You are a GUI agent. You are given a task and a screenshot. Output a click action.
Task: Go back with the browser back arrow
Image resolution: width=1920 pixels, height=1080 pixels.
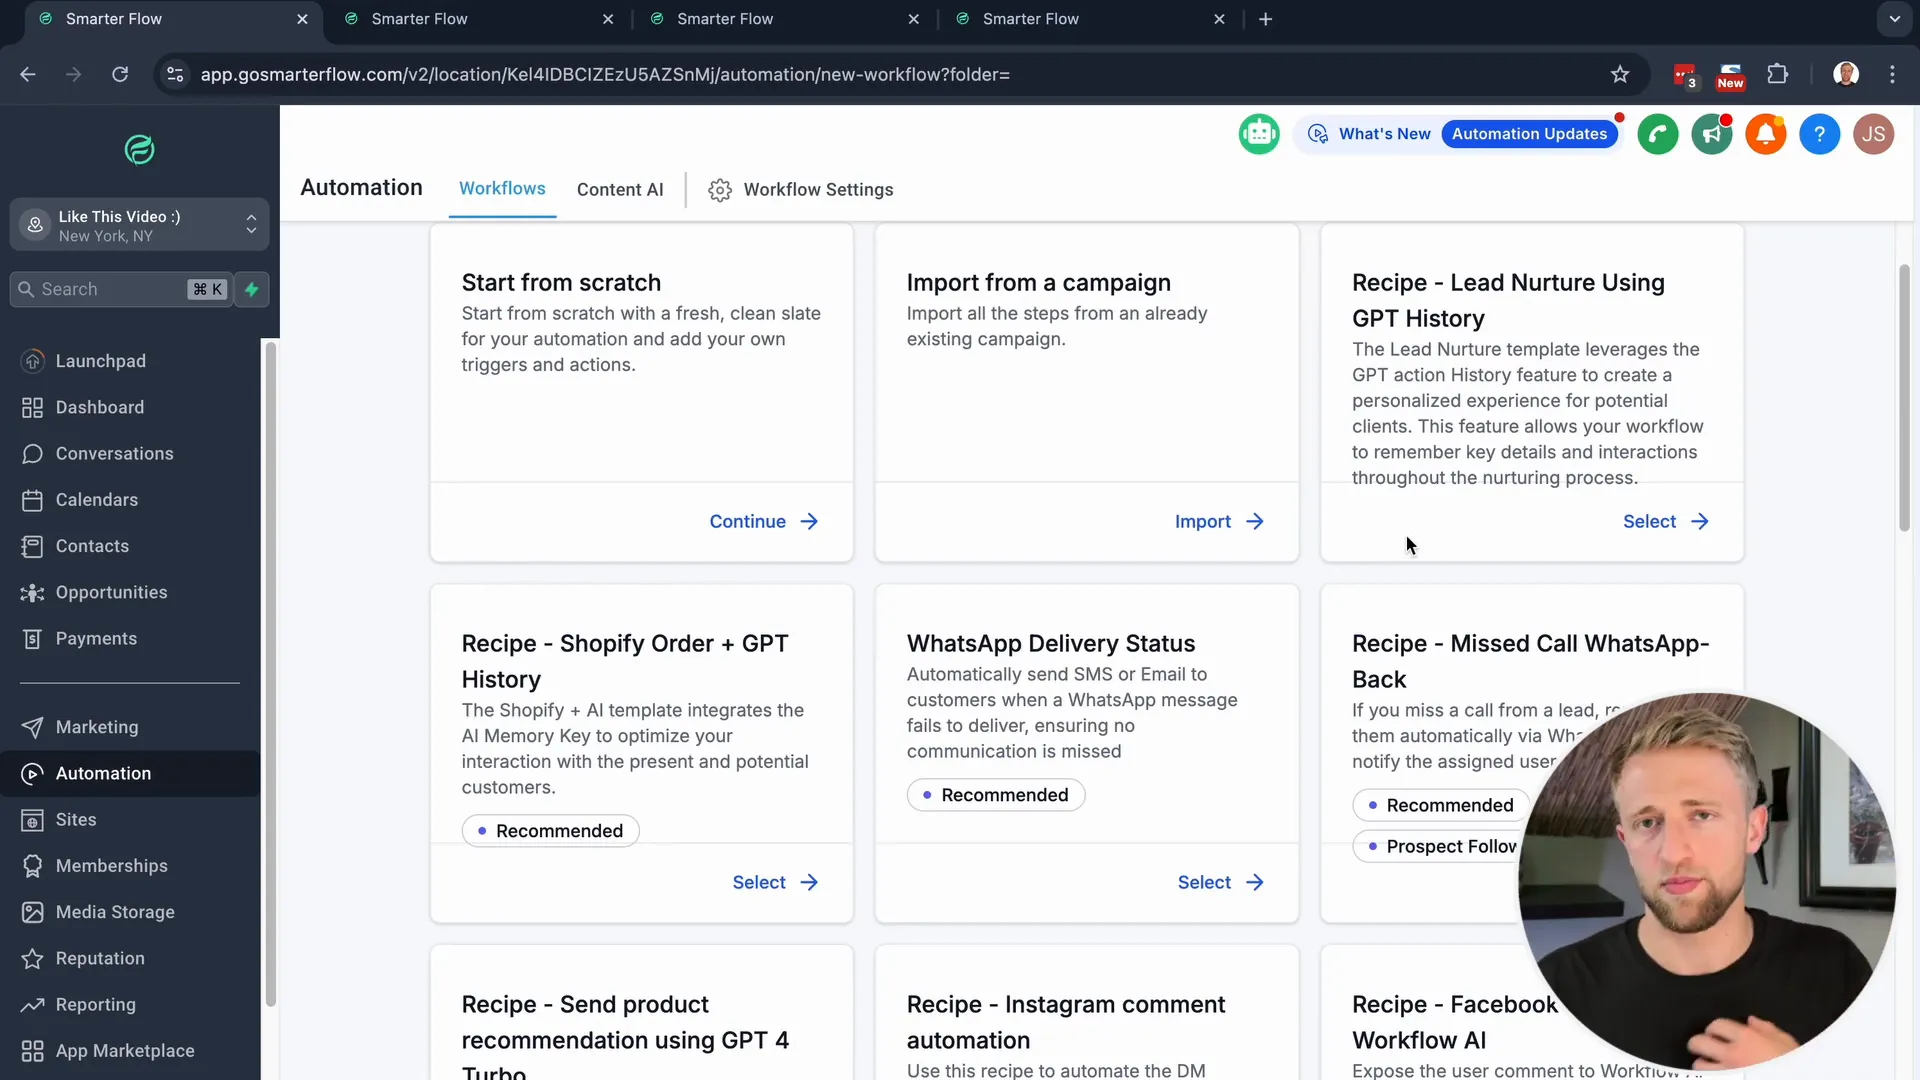pos(28,74)
